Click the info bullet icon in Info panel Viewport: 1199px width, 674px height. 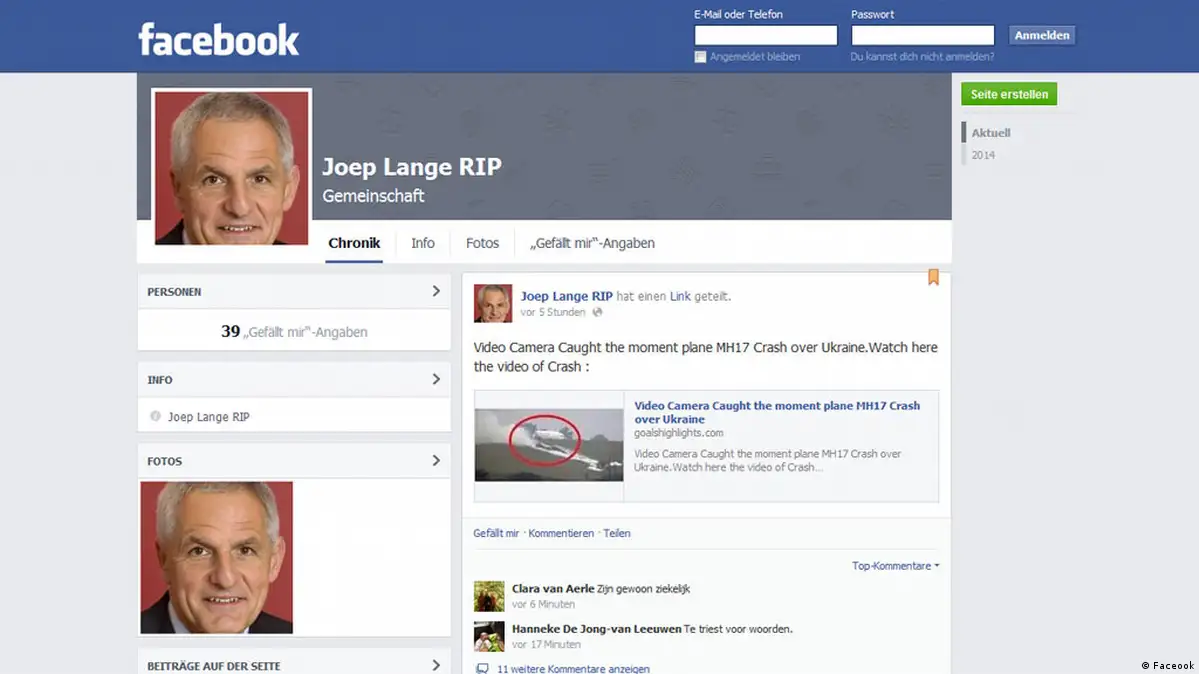[x=155, y=416]
